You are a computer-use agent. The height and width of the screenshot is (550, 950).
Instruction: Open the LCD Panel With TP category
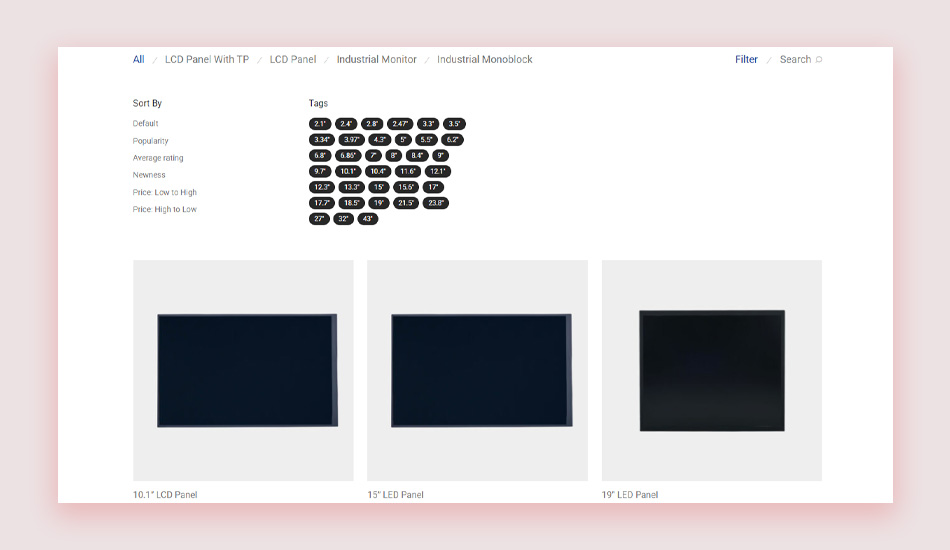pyautogui.click(x=207, y=59)
